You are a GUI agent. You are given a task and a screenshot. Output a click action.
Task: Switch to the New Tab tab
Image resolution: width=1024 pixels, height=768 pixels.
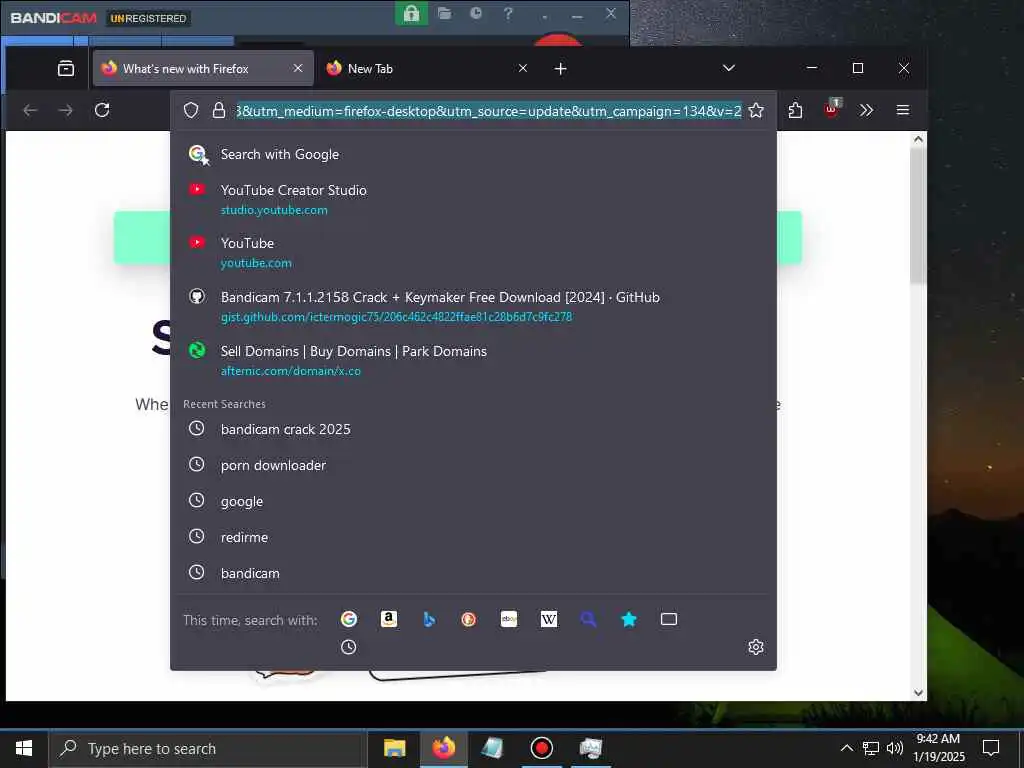pyautogui.click(x=428, y=68)
